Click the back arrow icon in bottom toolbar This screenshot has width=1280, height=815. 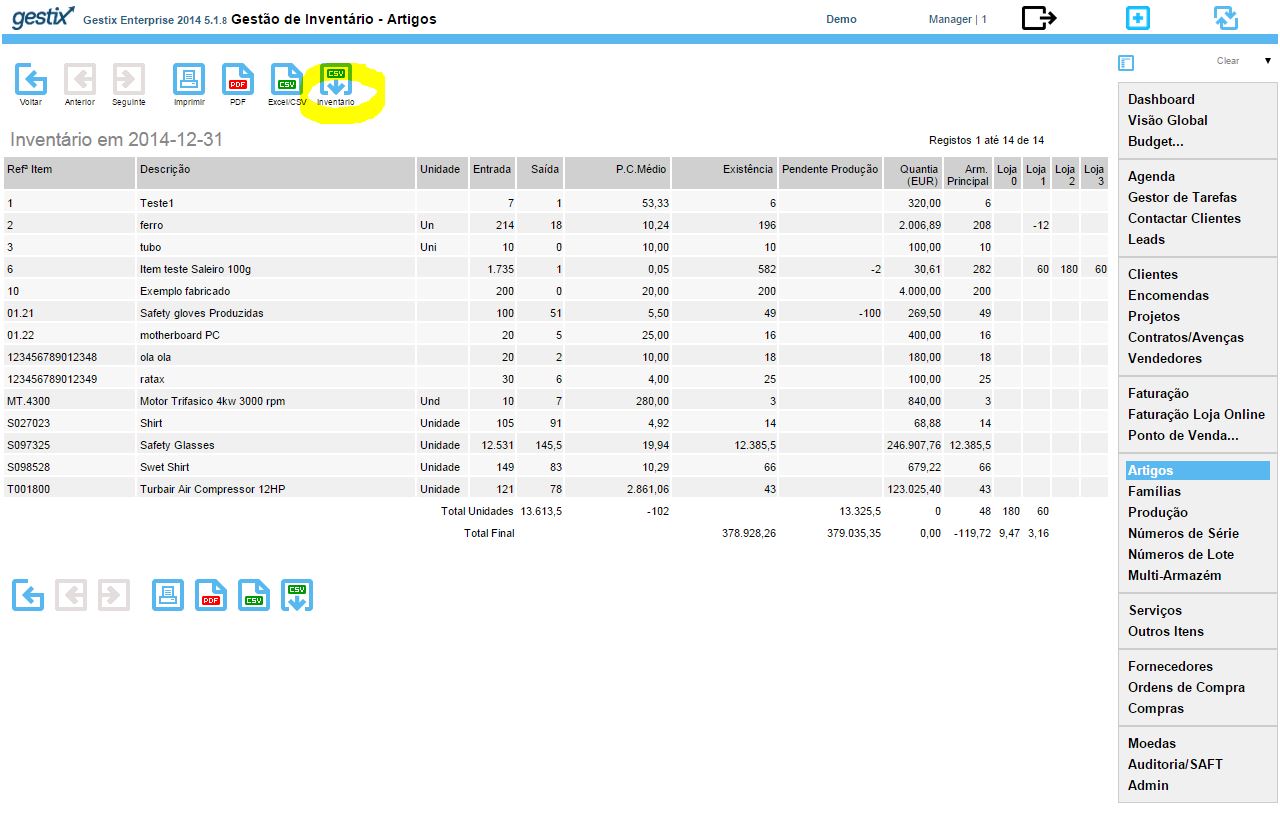28,595
